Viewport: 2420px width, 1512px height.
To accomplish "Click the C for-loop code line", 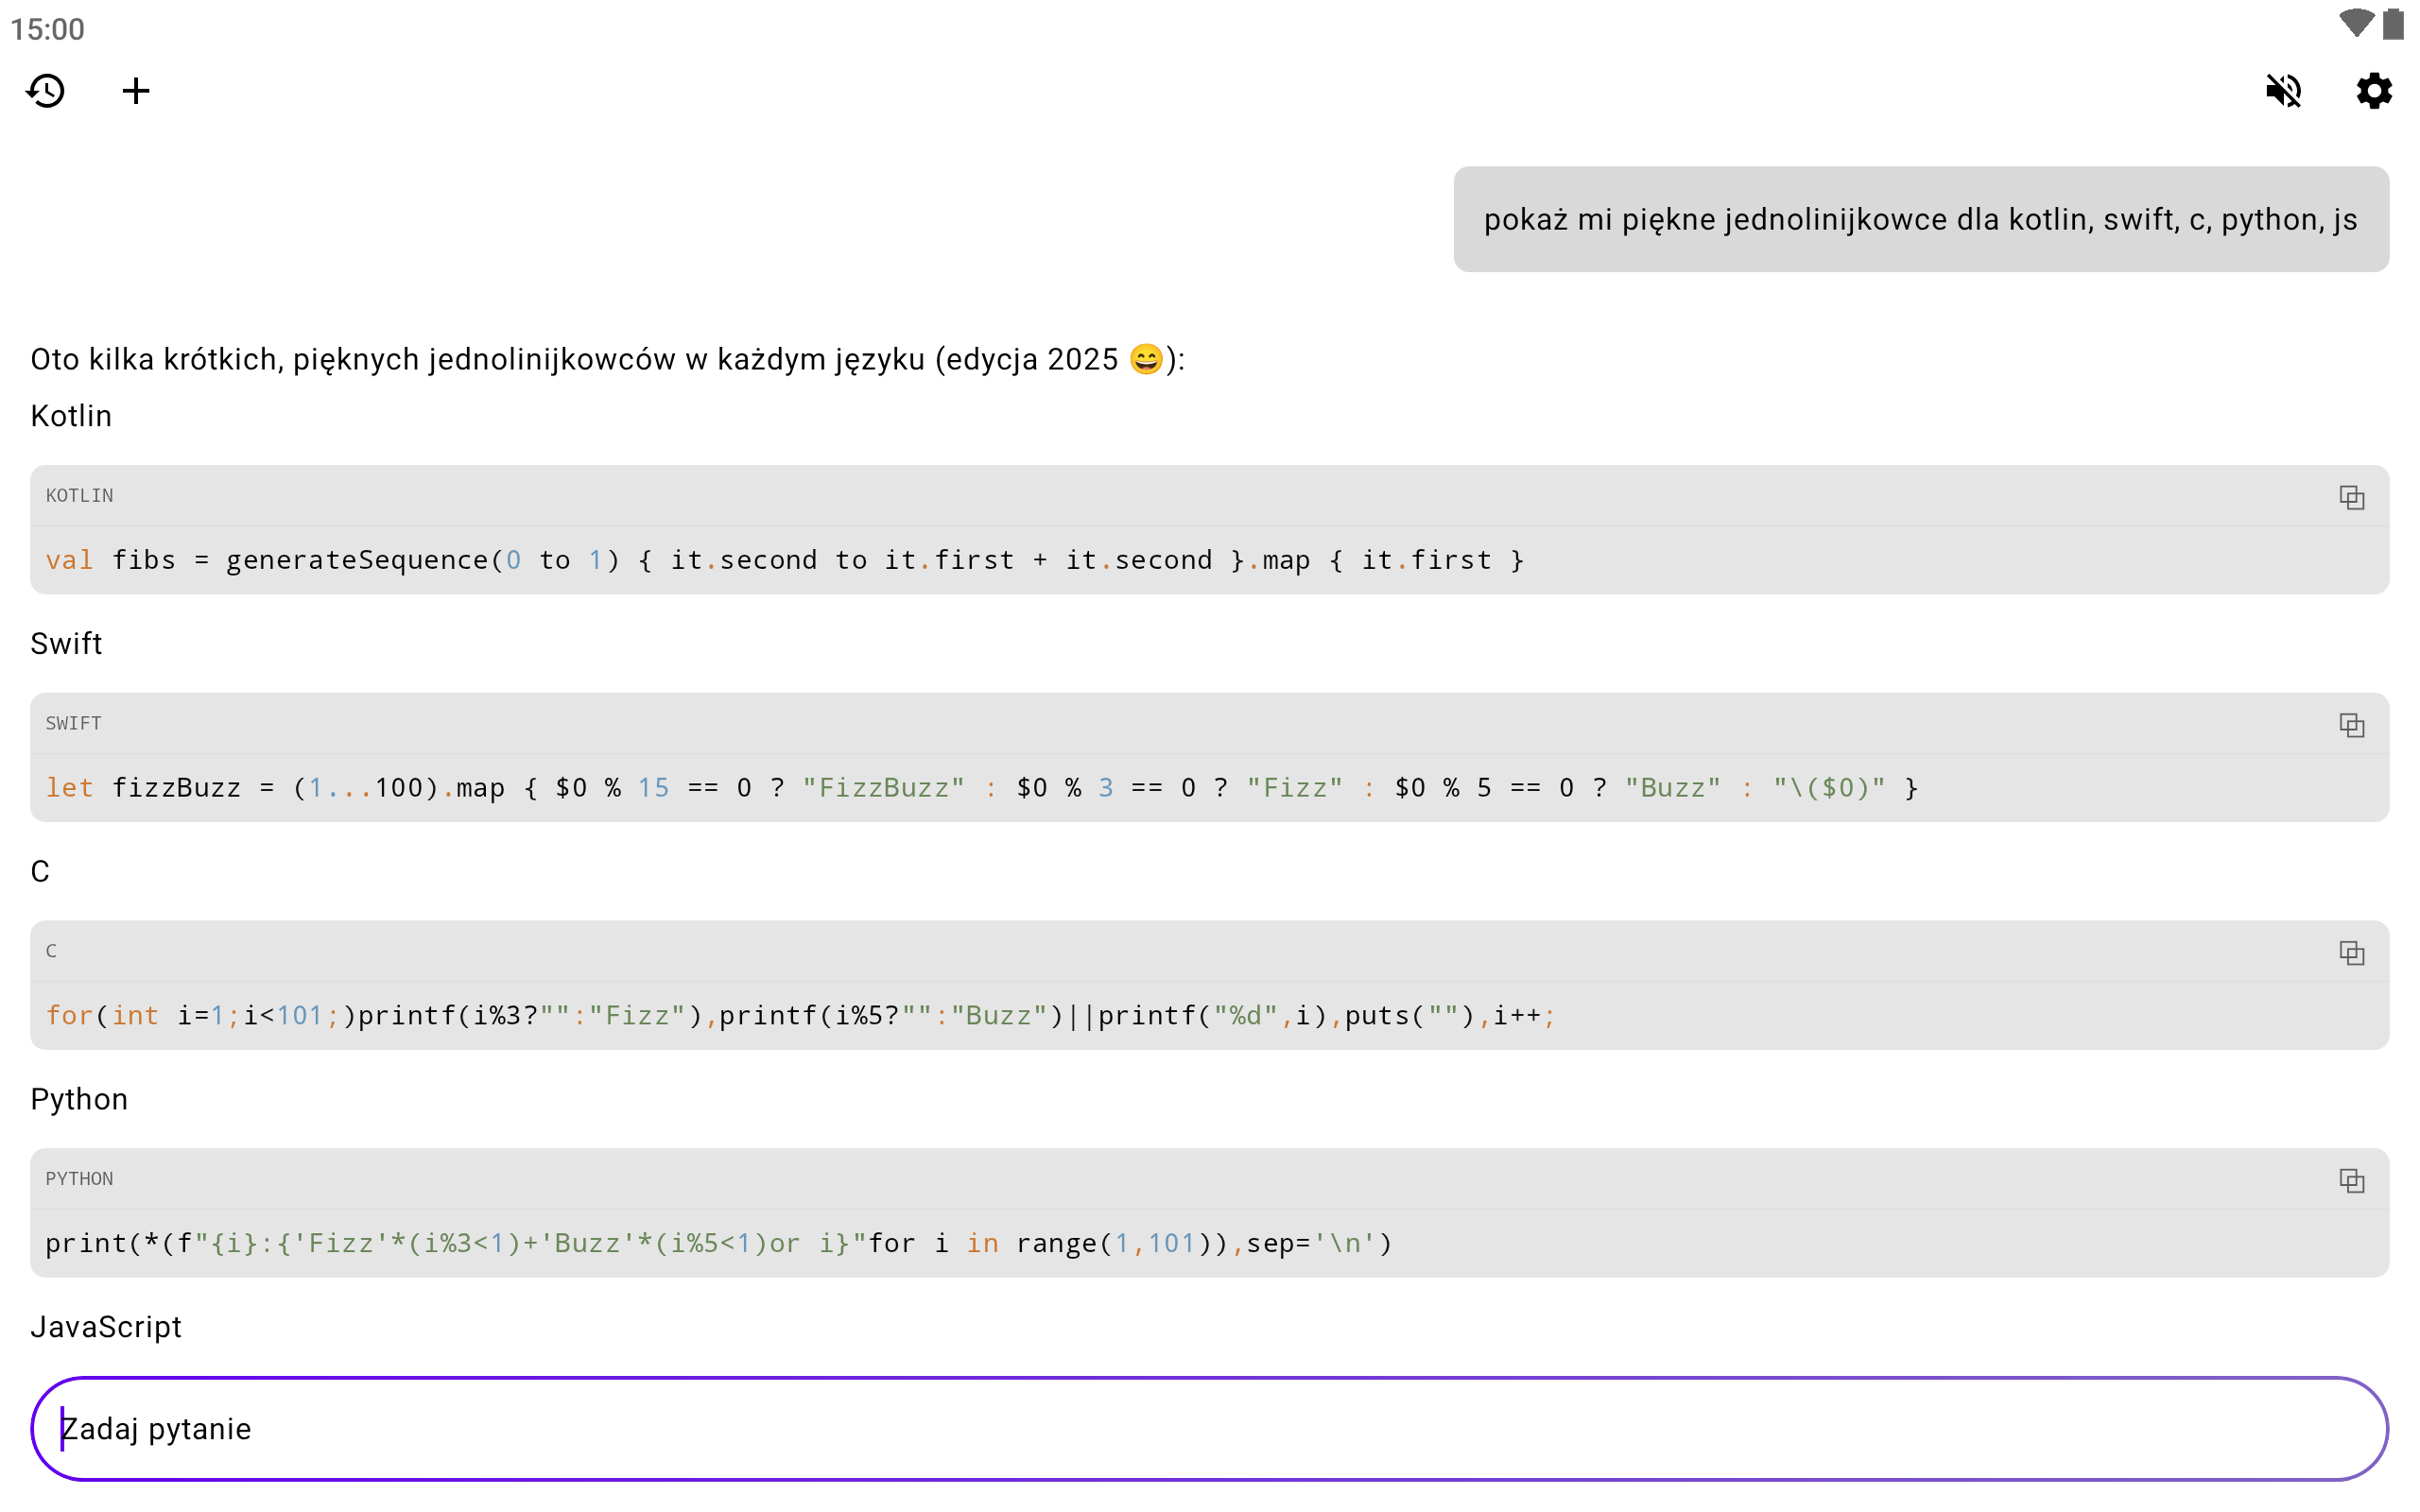I will click(x=800, y=1016).
